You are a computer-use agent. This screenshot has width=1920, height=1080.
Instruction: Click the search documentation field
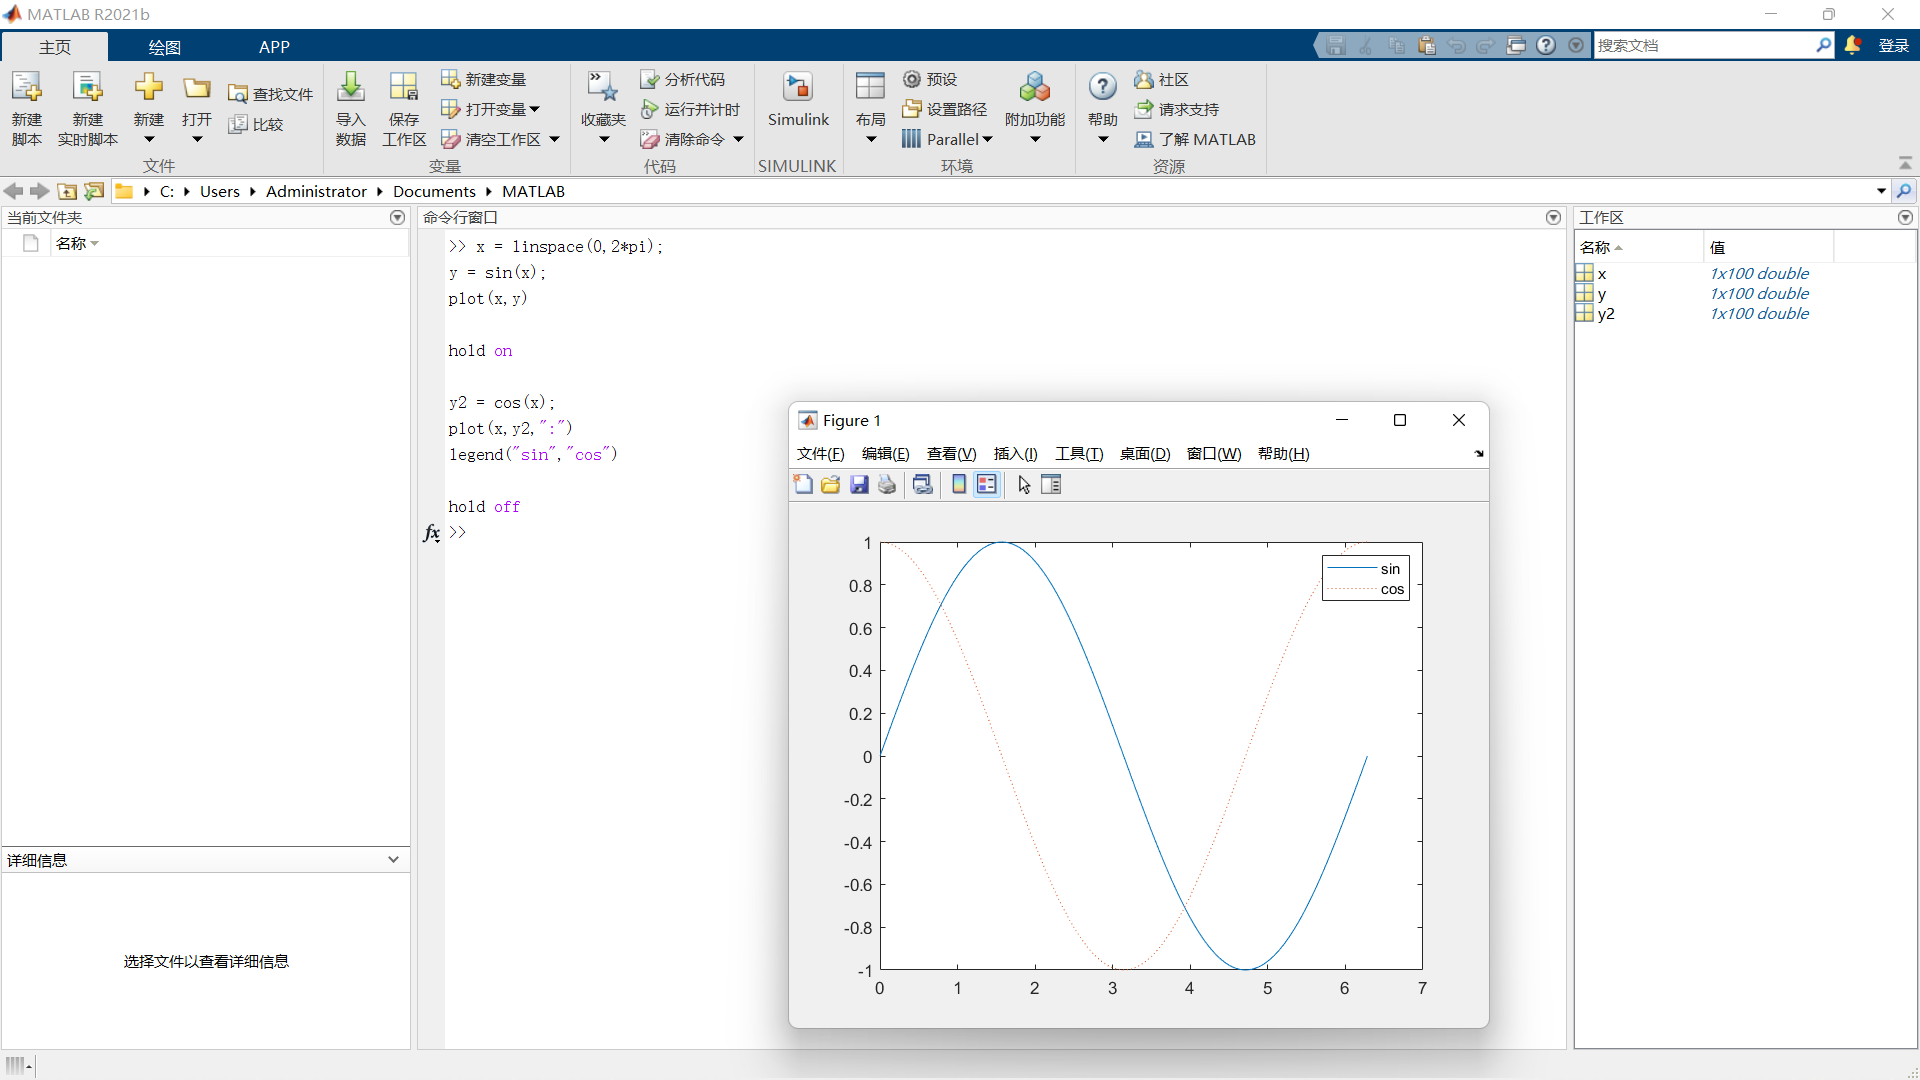pyautogui.click(x=1705, y=45)
